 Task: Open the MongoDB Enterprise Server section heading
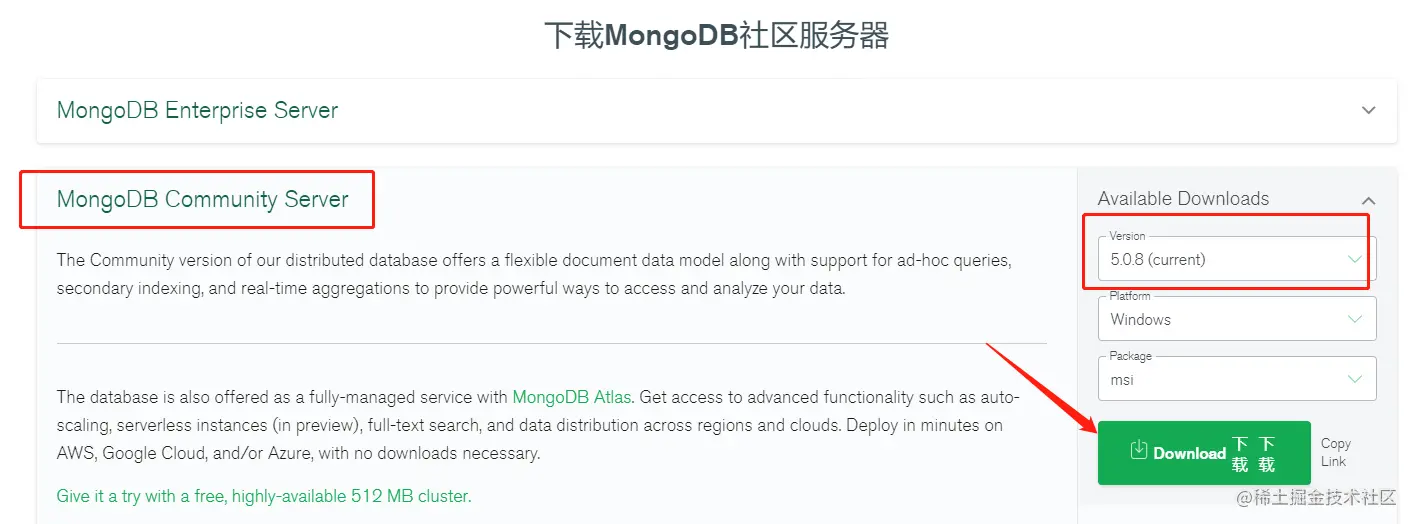197,110
